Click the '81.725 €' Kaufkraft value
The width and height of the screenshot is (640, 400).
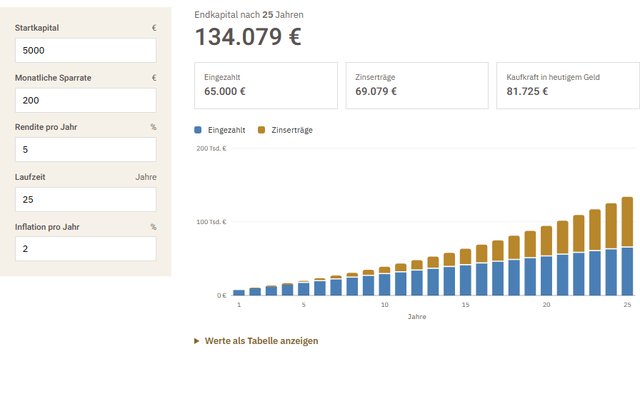(527, 91)
